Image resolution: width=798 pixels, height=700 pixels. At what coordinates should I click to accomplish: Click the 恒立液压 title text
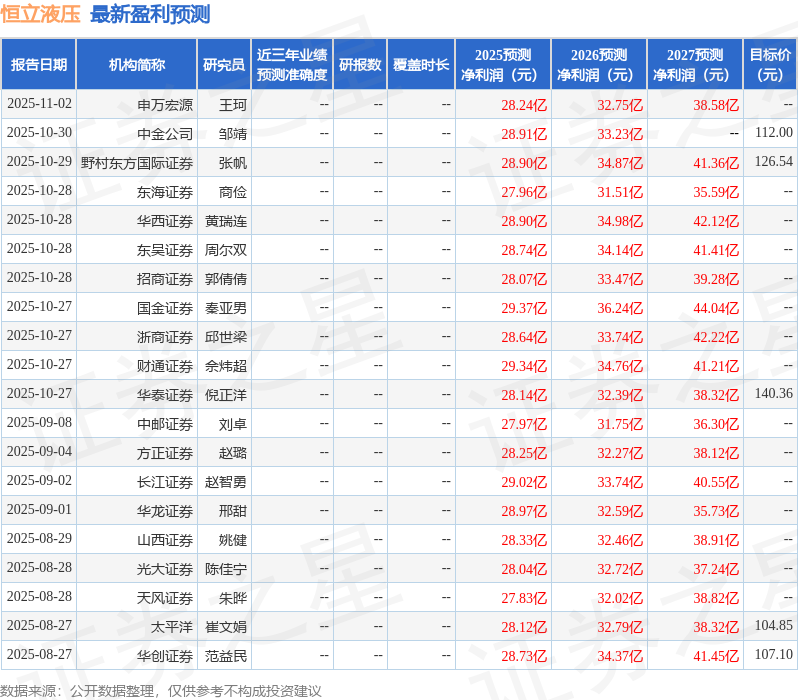tap(40, 14)
